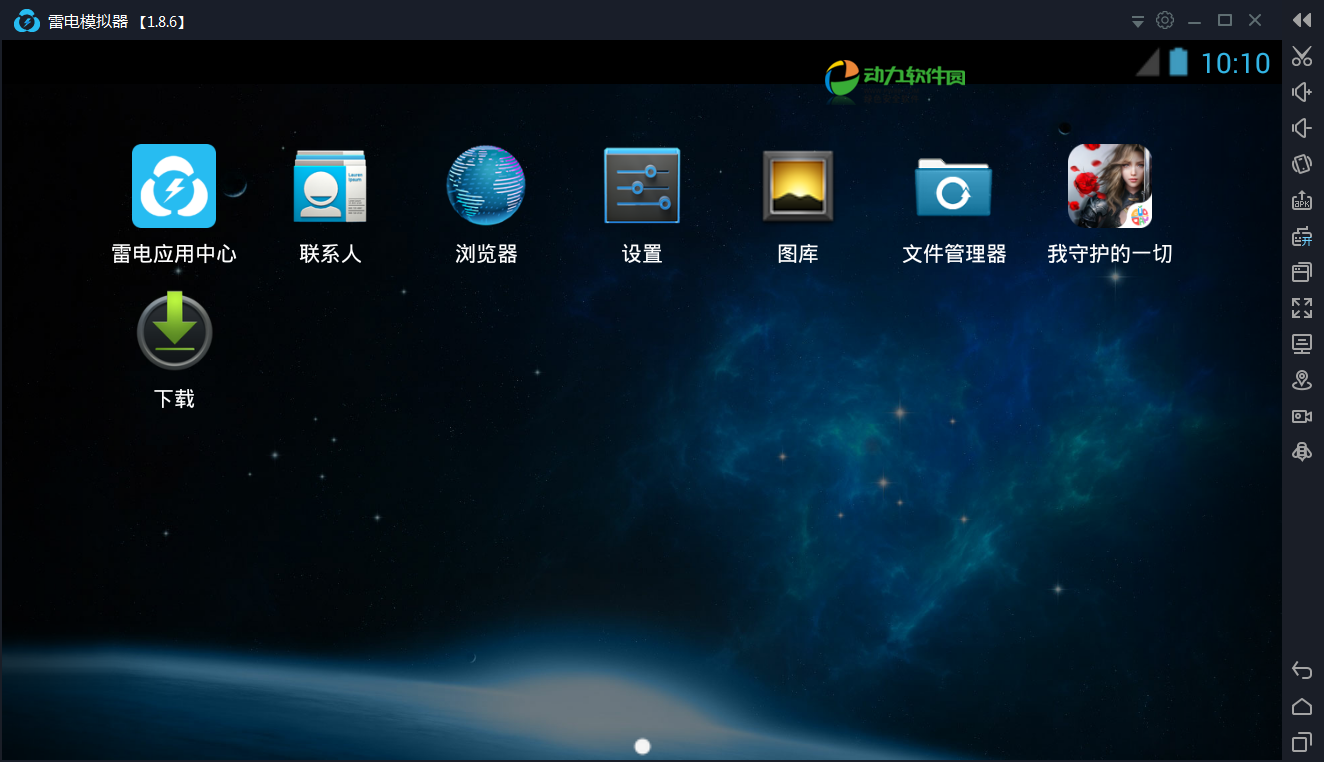Enter fullscreen mode from the sidebar
The height and width of the screenshot is (762, 1324).
(1301, 308)
